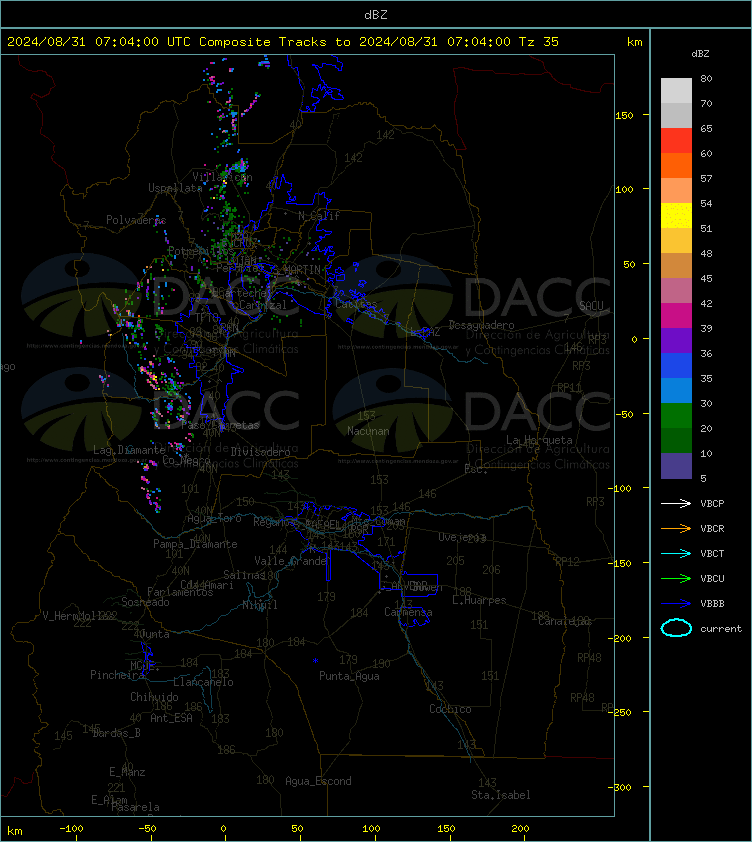Pick the purple 39 dBZ legend swatch

tap(676, 340)
